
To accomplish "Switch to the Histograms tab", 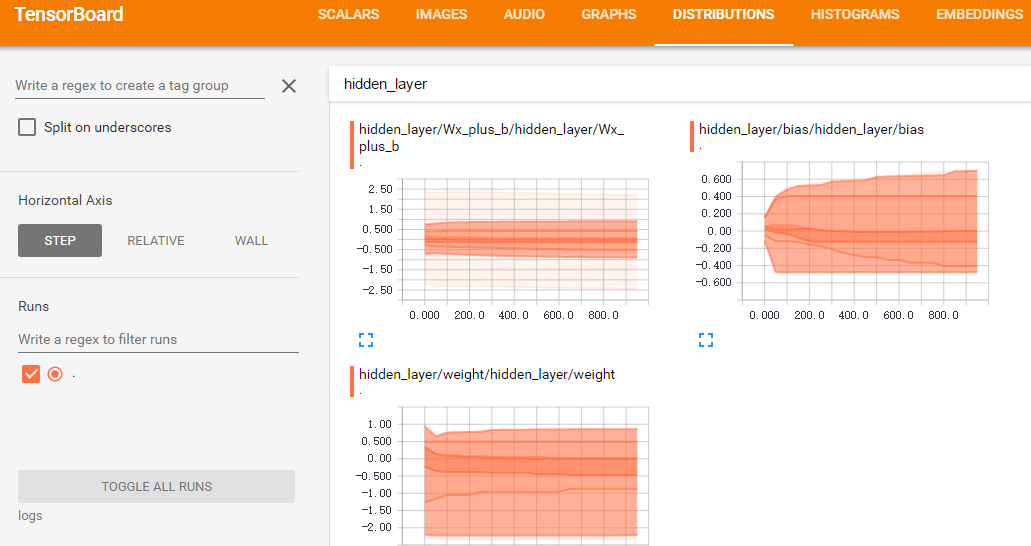I will pyautogui.click(x=854, y=15).
